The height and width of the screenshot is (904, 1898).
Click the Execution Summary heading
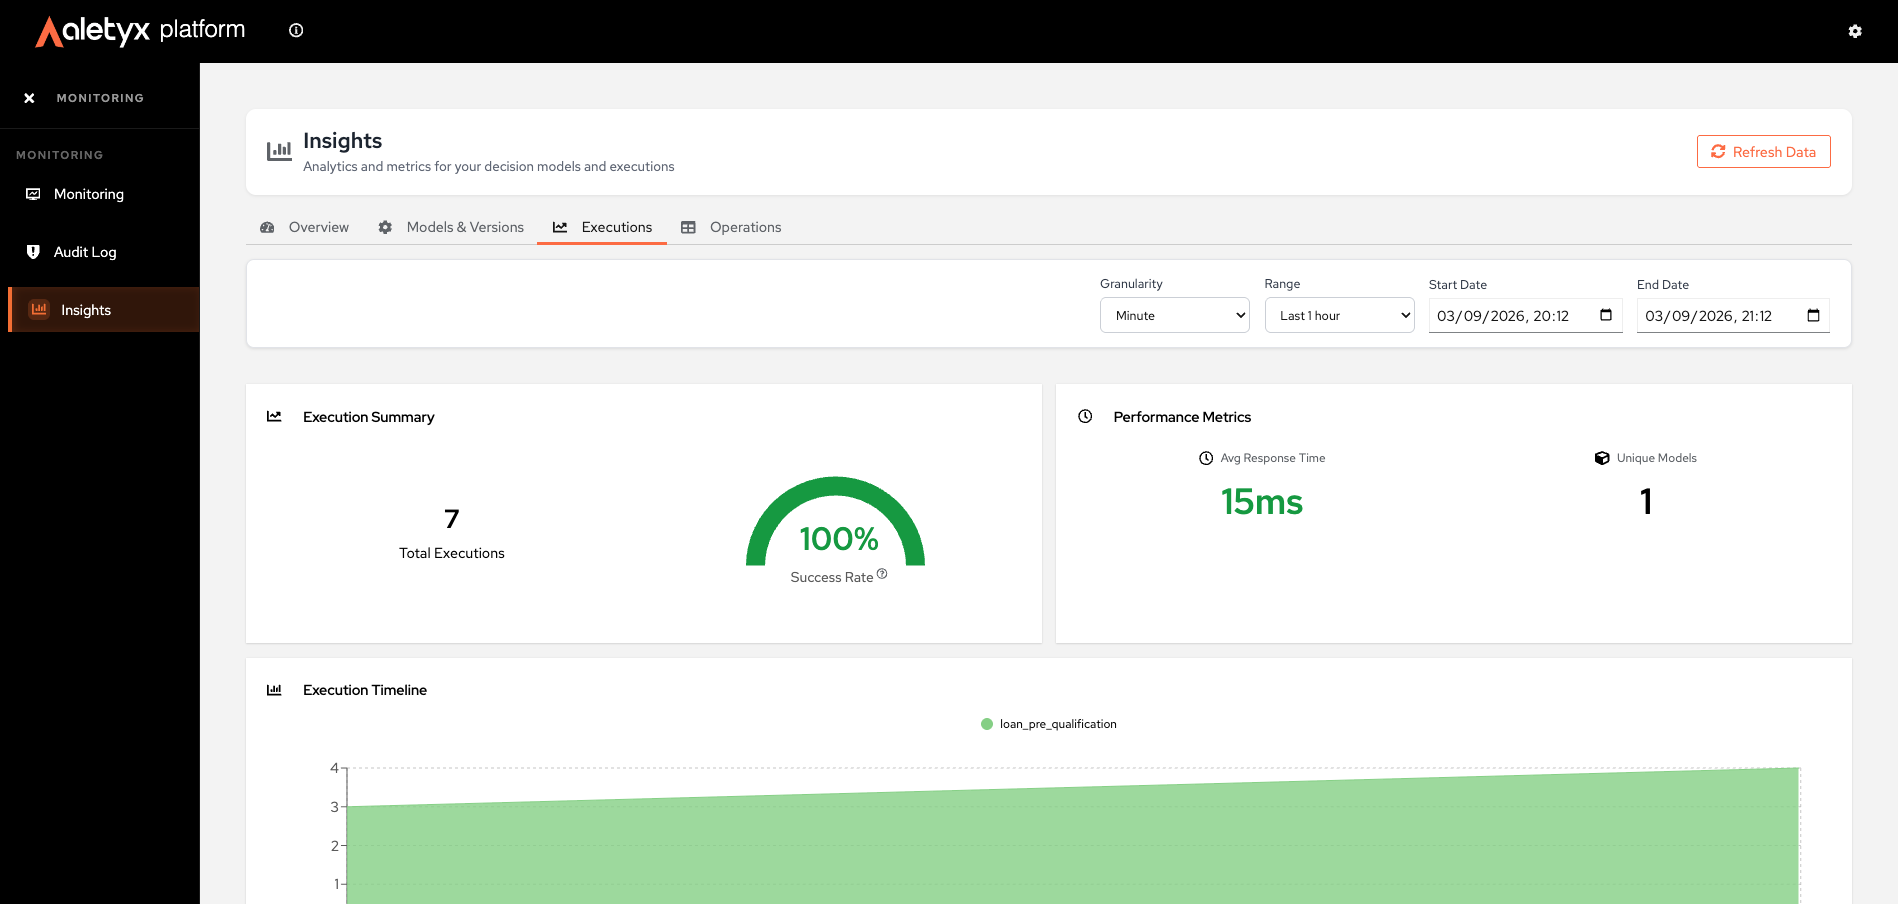click(369, 417)
